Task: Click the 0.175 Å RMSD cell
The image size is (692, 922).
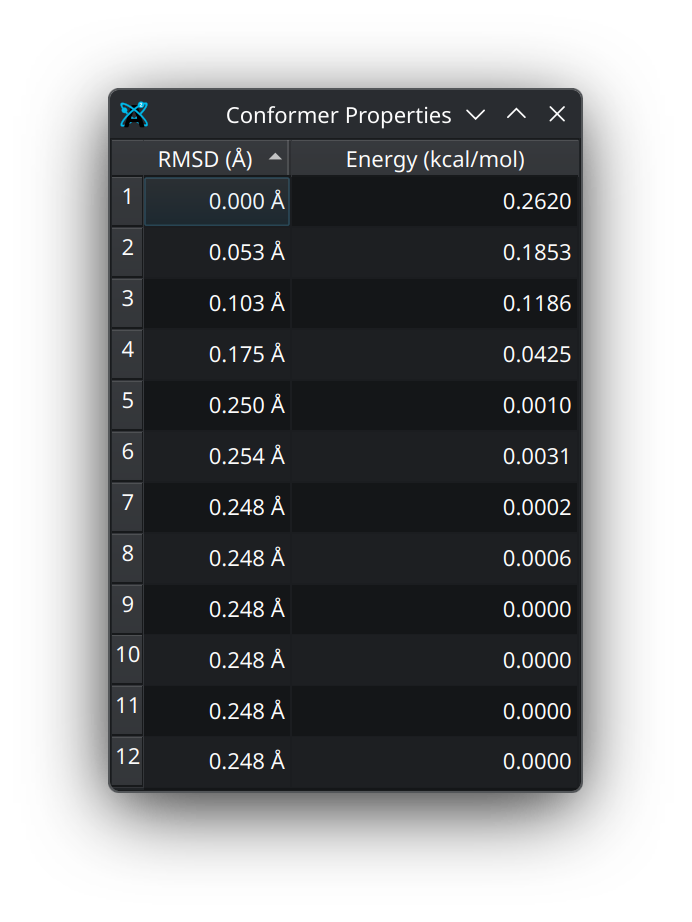Action: [x=217, y=355]
